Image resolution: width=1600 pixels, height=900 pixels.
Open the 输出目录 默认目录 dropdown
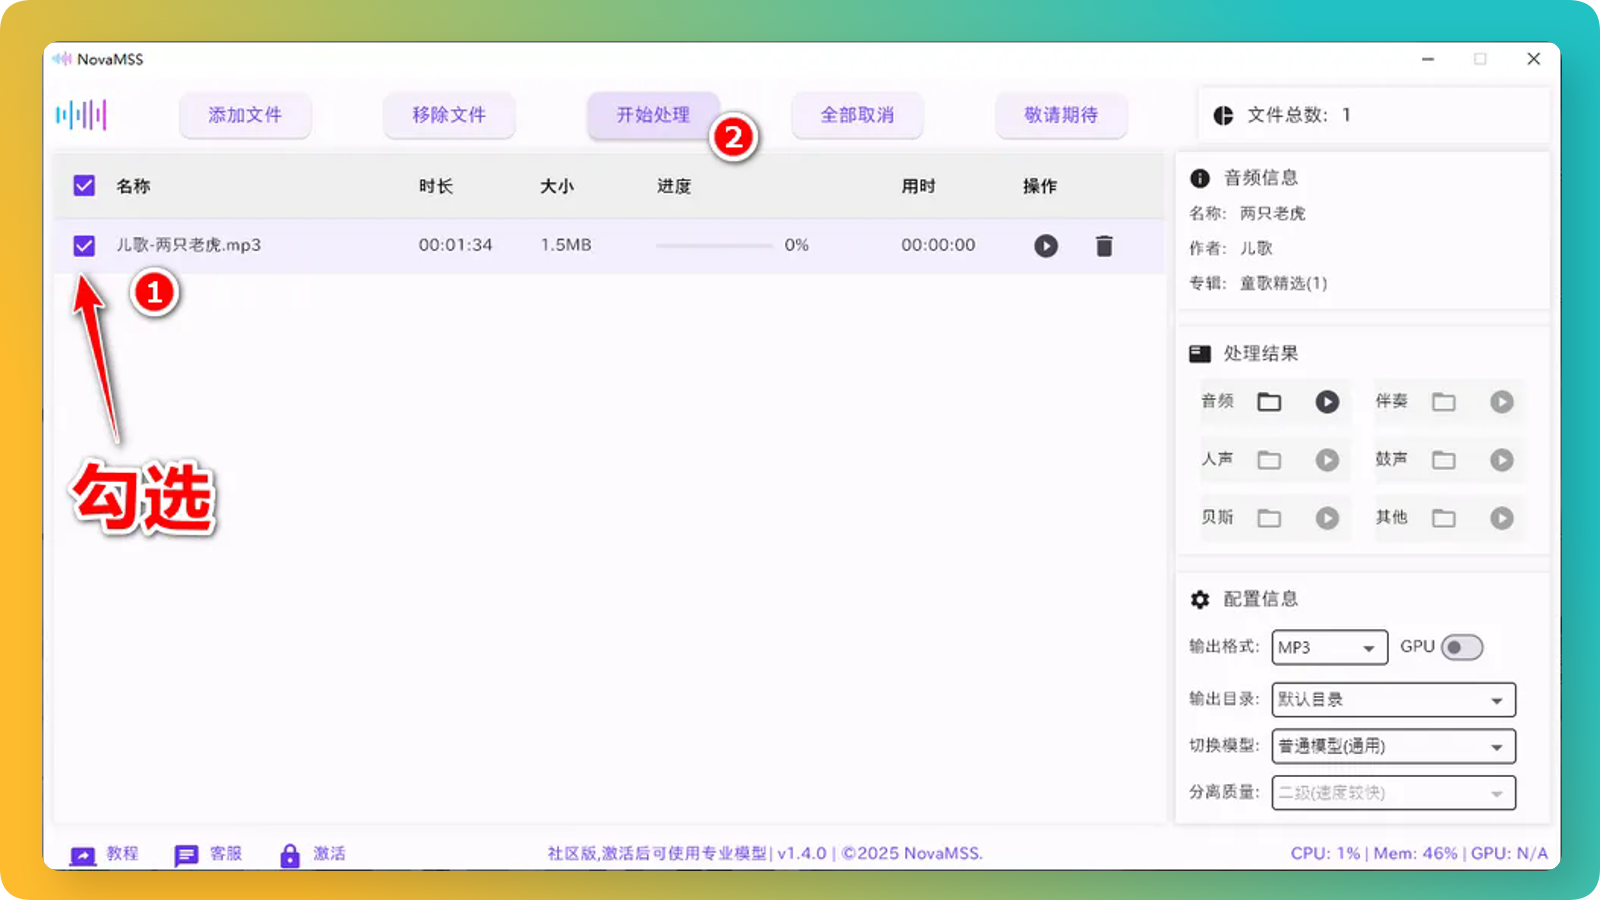pyautogui.click(x=1394, y=700)
